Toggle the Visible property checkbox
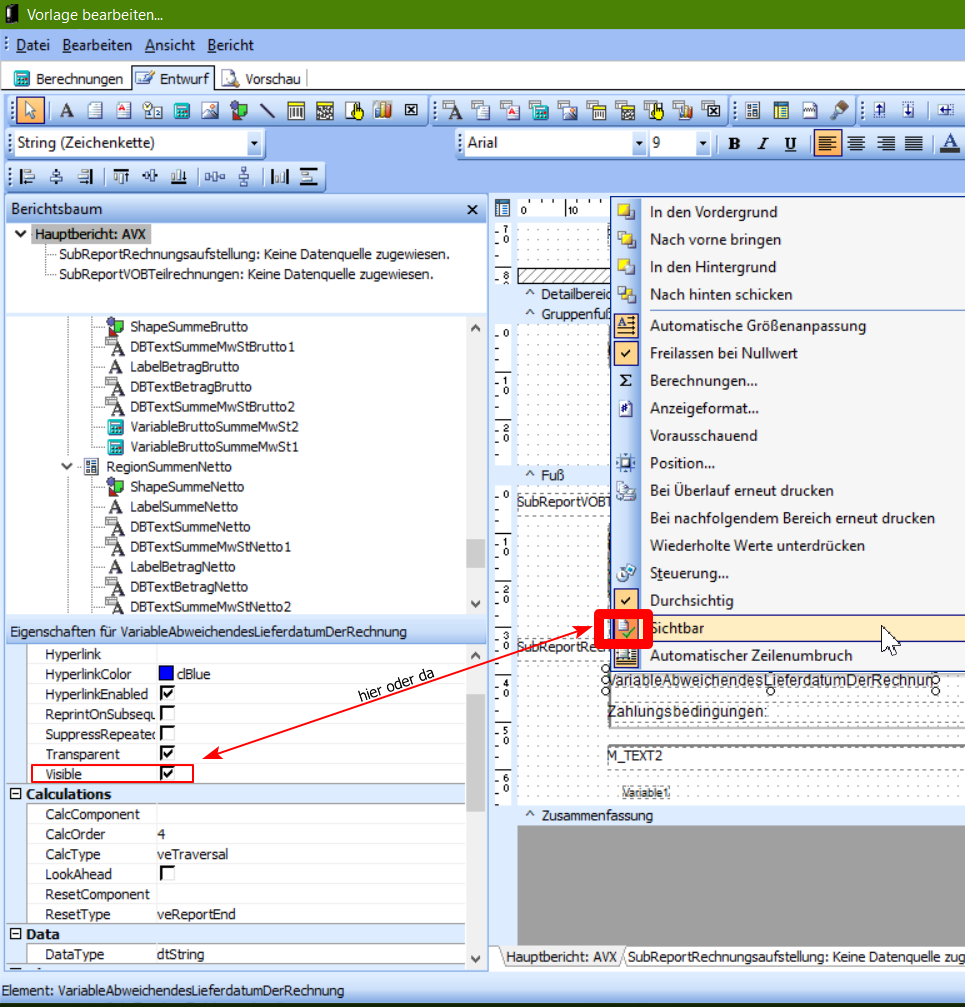Image resolution: width=965 pixels, height=1007 pixels. pos(167,773)
